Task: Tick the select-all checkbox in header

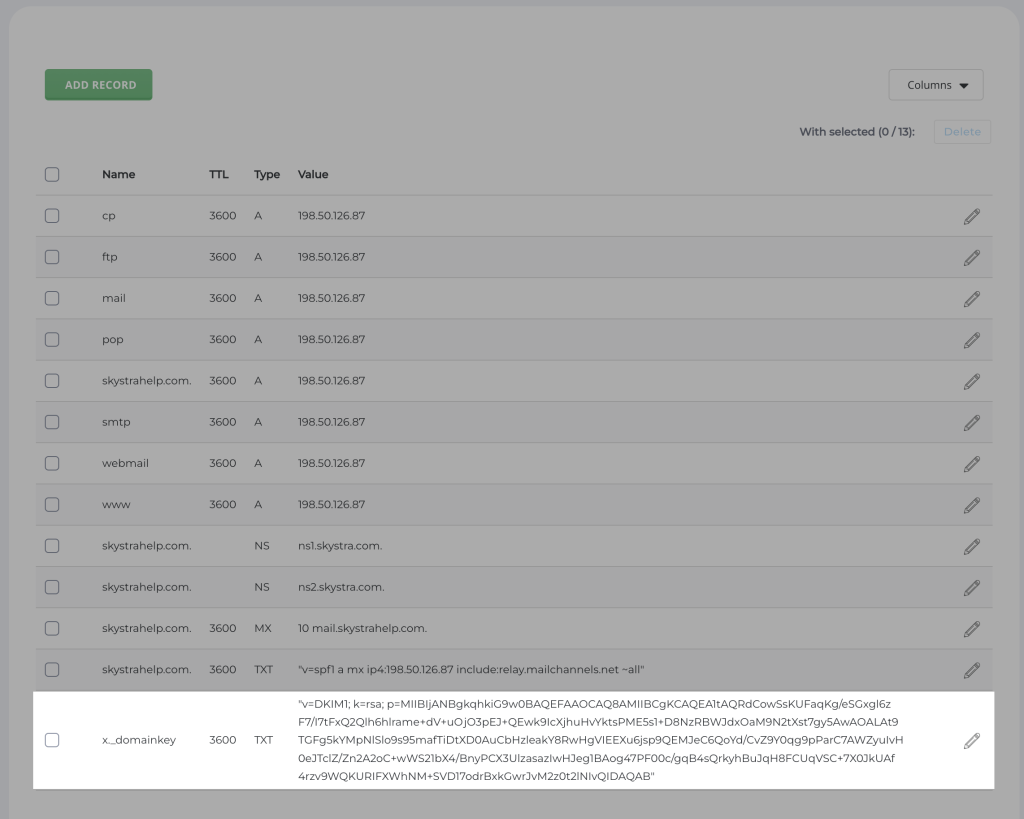Action: [x=52, y=174]
